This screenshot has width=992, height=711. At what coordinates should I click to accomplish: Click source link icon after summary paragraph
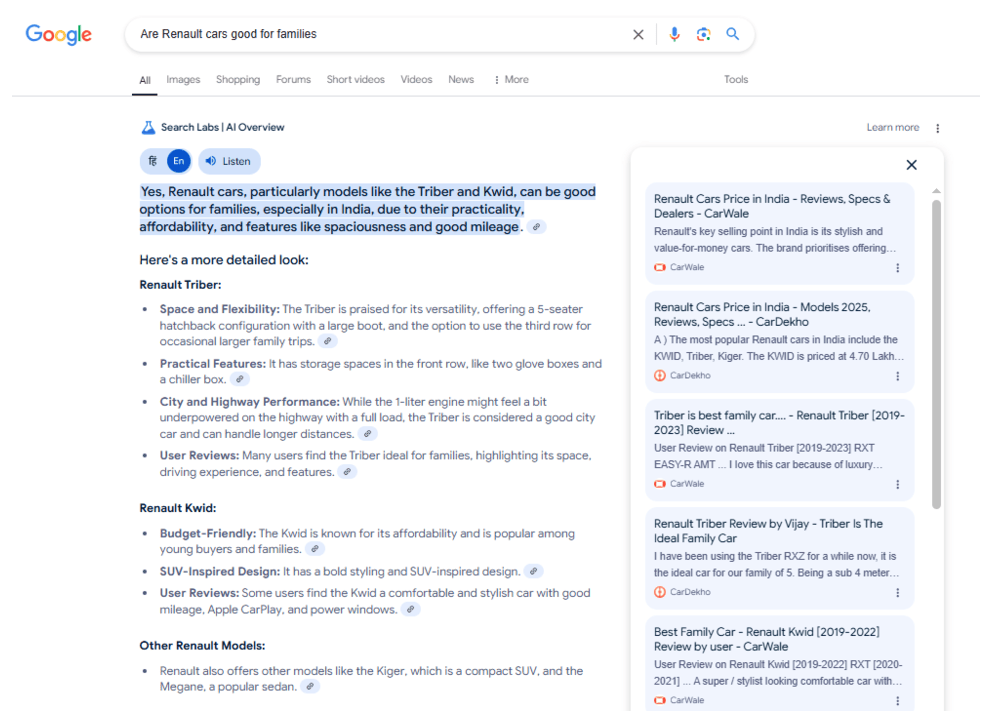(x=537, y=228)
